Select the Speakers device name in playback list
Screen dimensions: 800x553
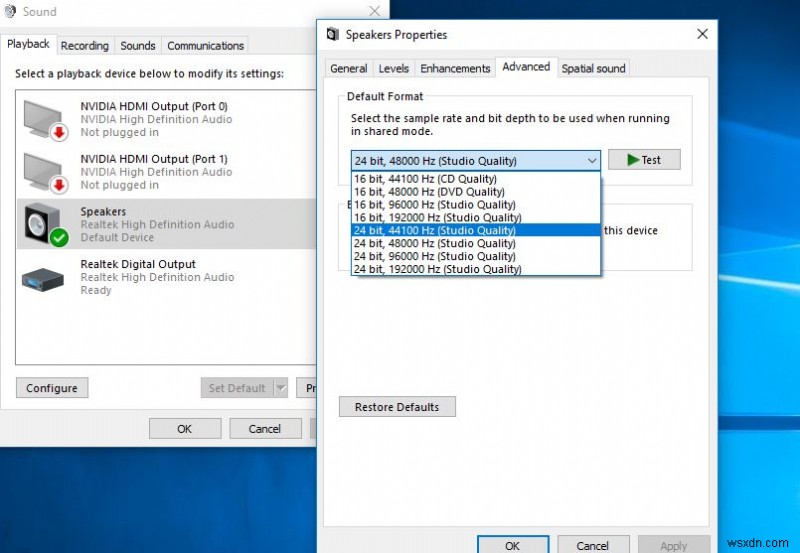pos(103,212)
